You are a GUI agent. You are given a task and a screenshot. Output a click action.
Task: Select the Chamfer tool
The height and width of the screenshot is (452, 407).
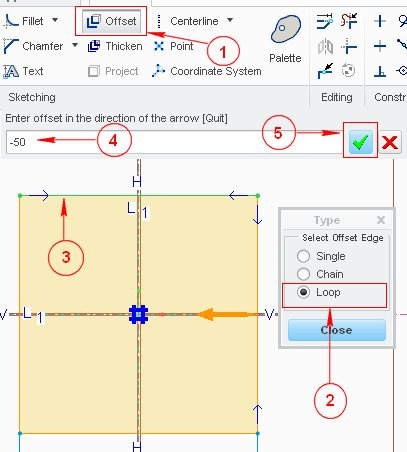pyautogui.click(x=33, y=46)
